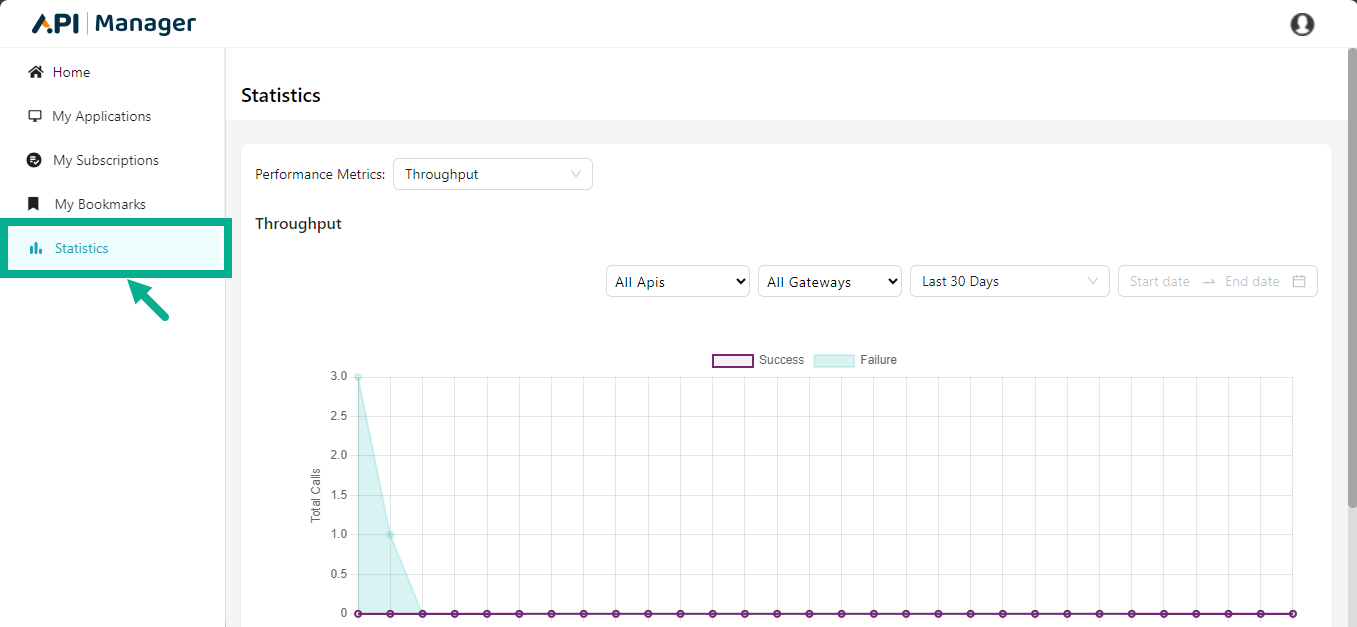
Task: Open the Performance Metrics Throughput dropdown
Action: [492, 174]
